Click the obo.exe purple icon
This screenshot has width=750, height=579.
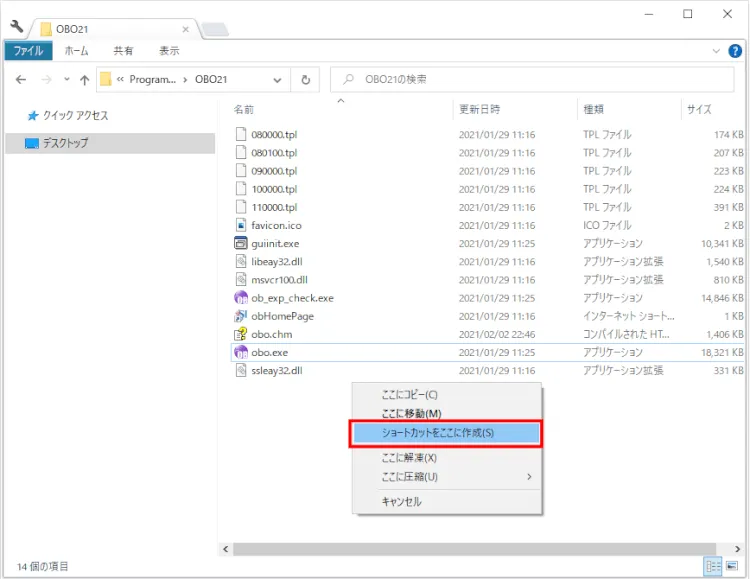coord(241,352)
